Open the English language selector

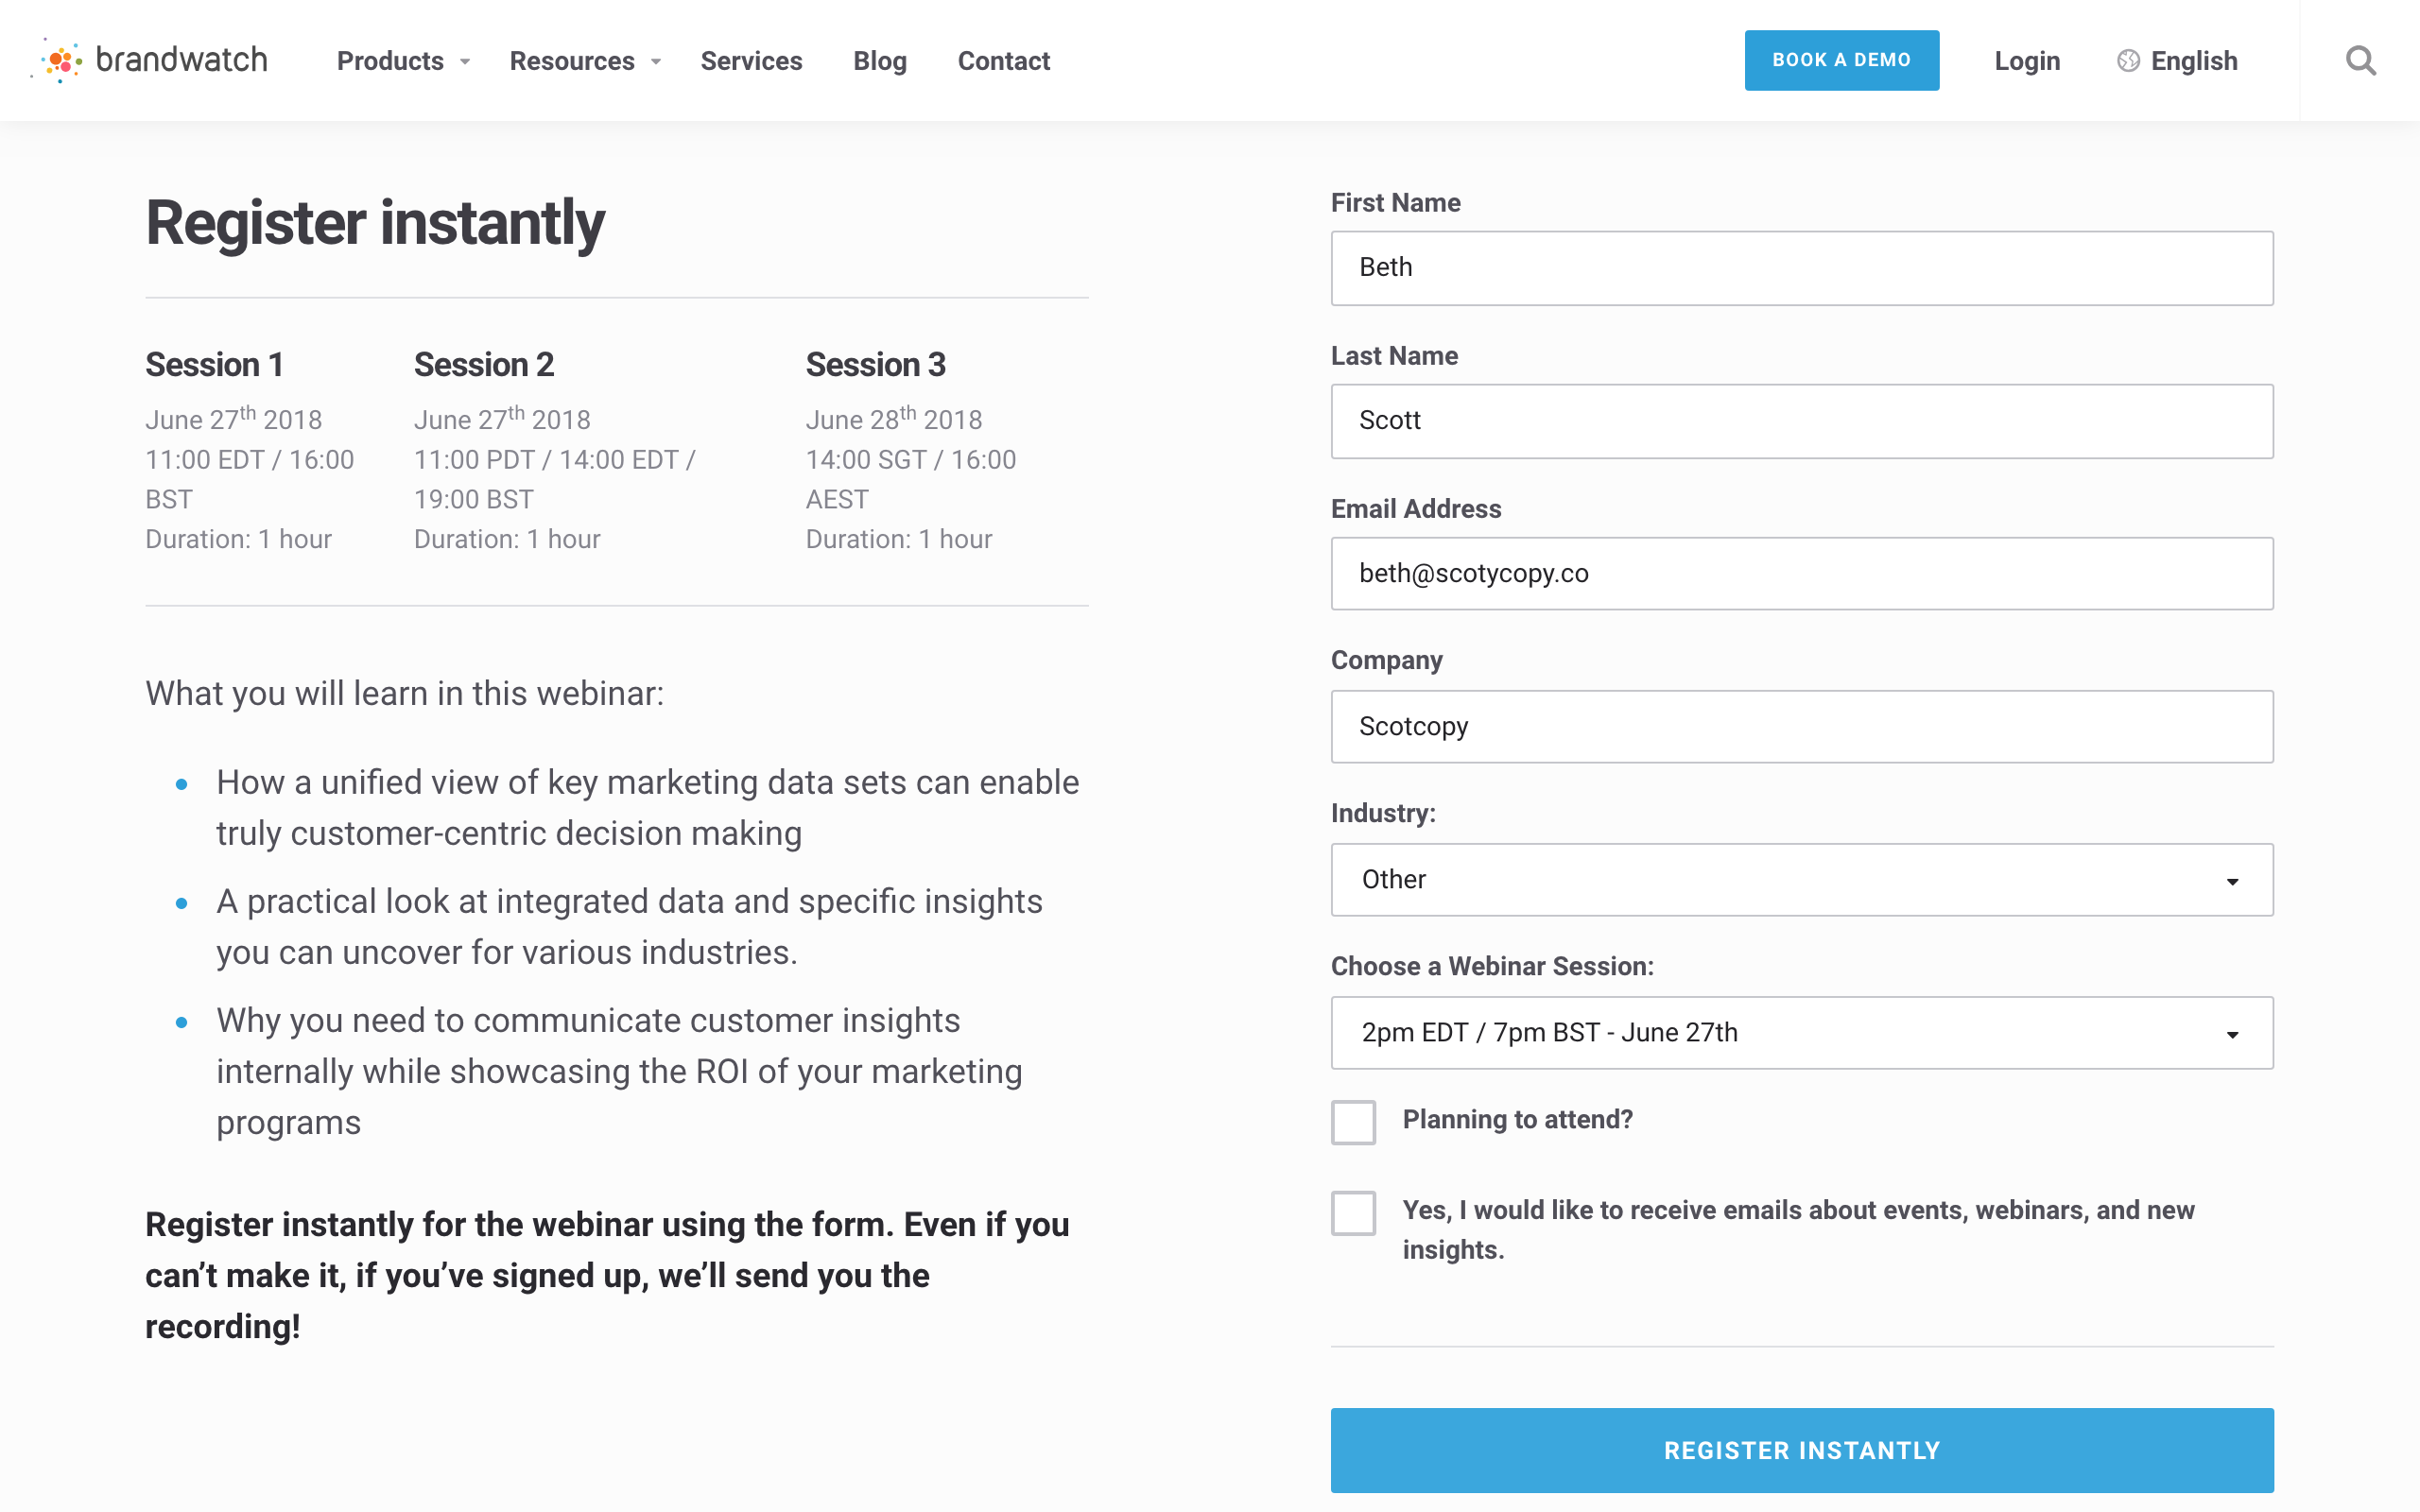(2193, 61)
